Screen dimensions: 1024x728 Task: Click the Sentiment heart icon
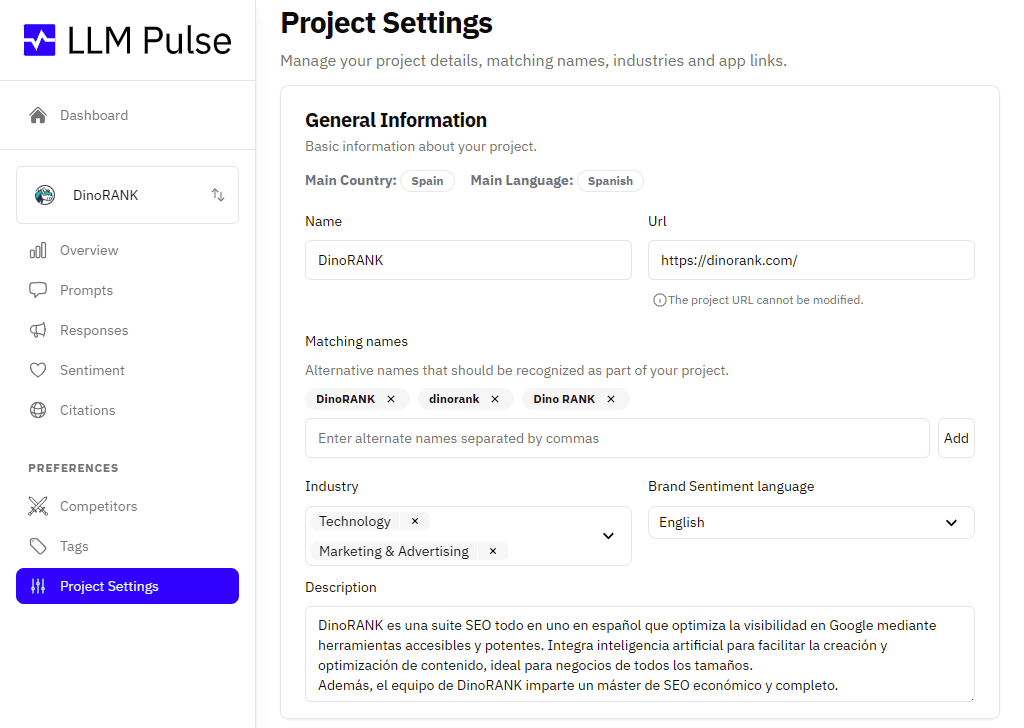(x=37, y=370)
